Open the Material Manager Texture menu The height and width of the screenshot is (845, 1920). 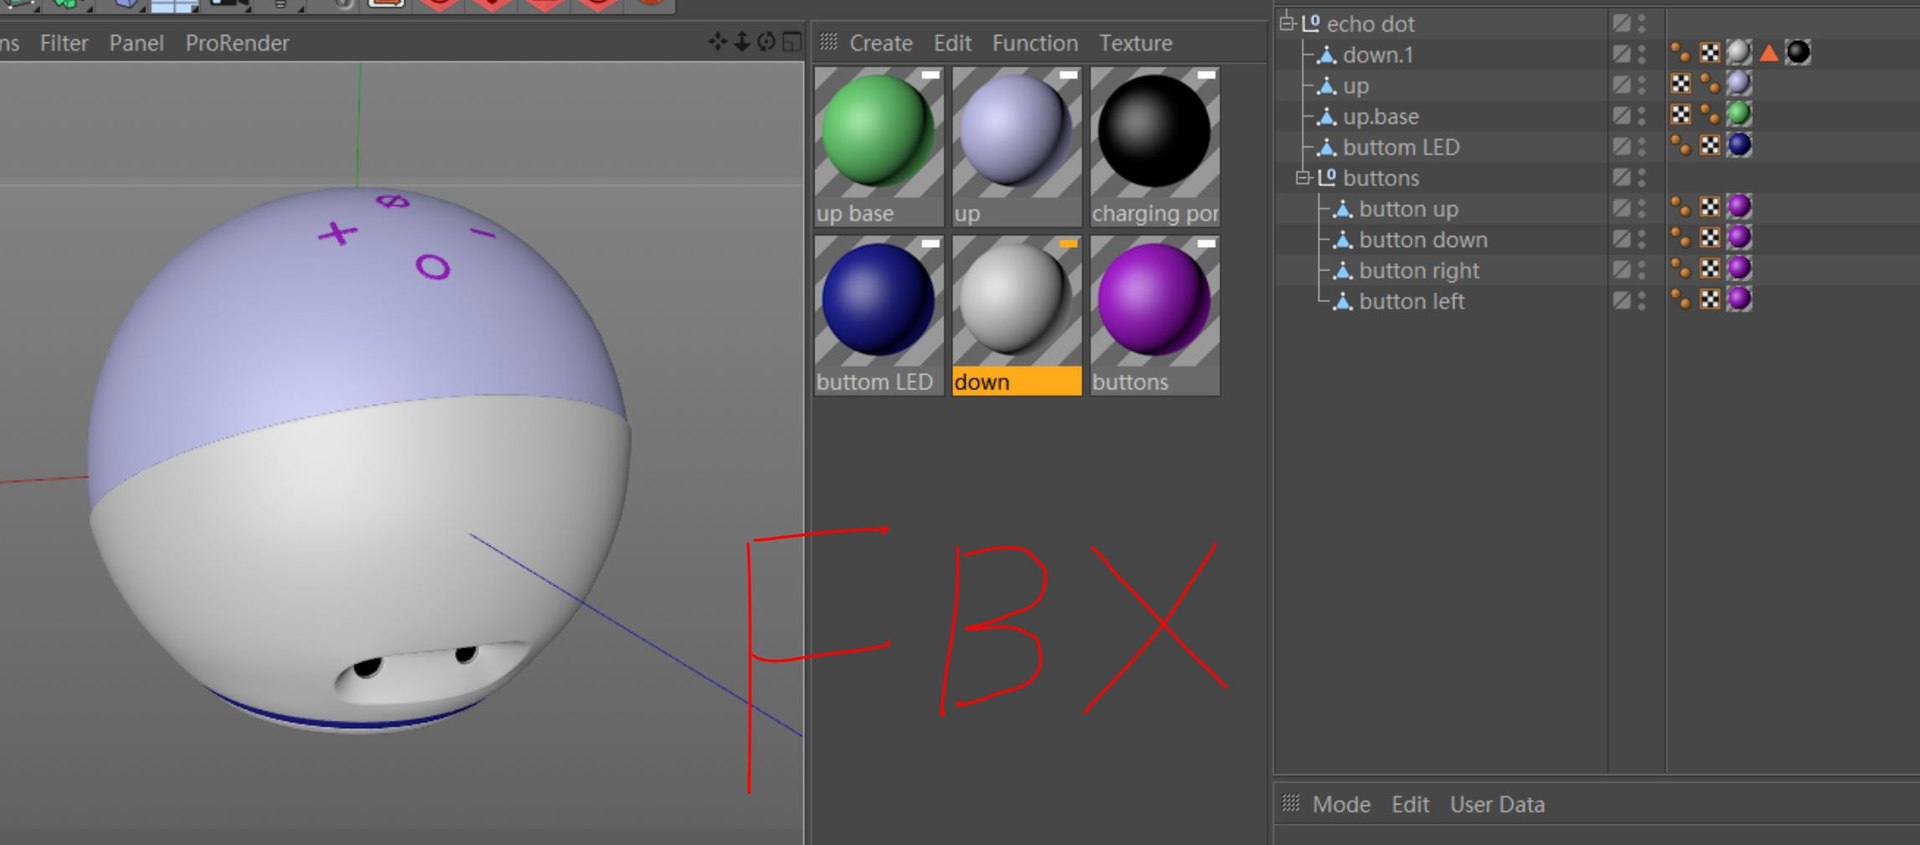click(1136, 43)
